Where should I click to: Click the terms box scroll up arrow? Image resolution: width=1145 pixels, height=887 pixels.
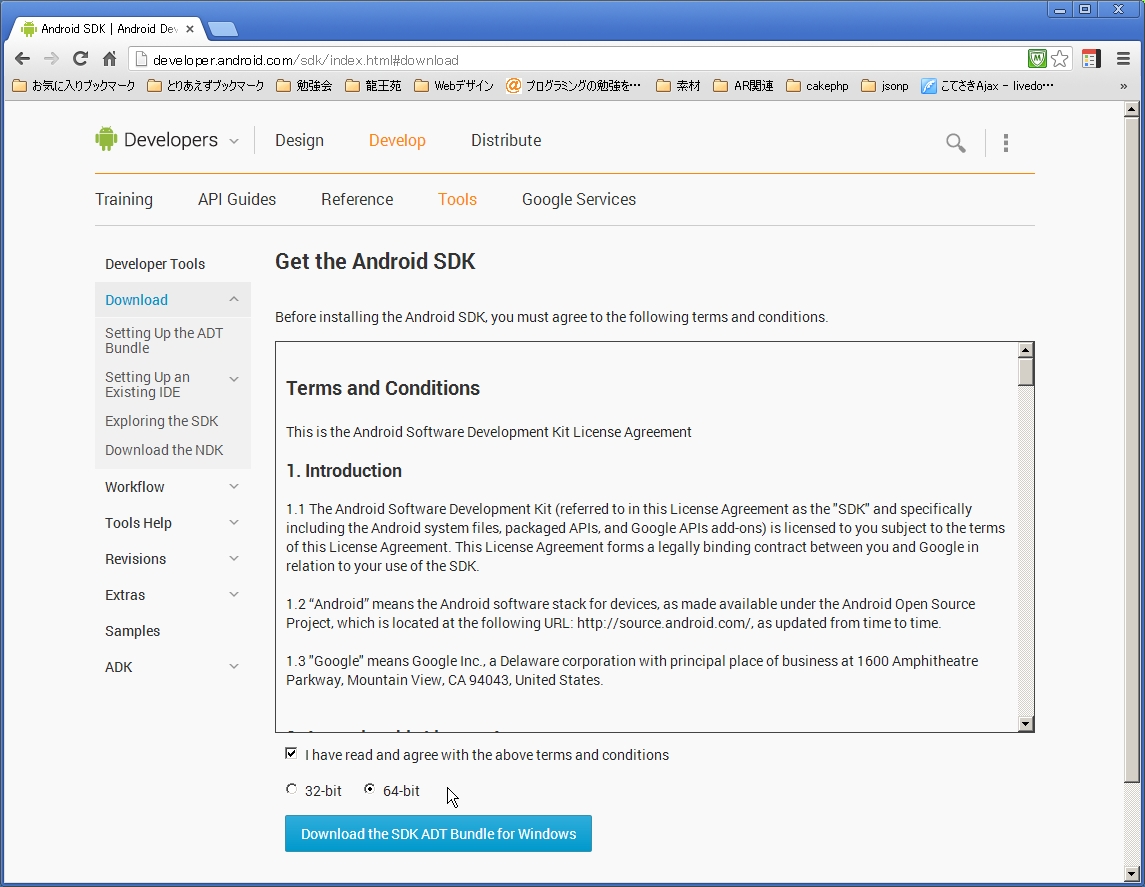tap(1026, 350)
